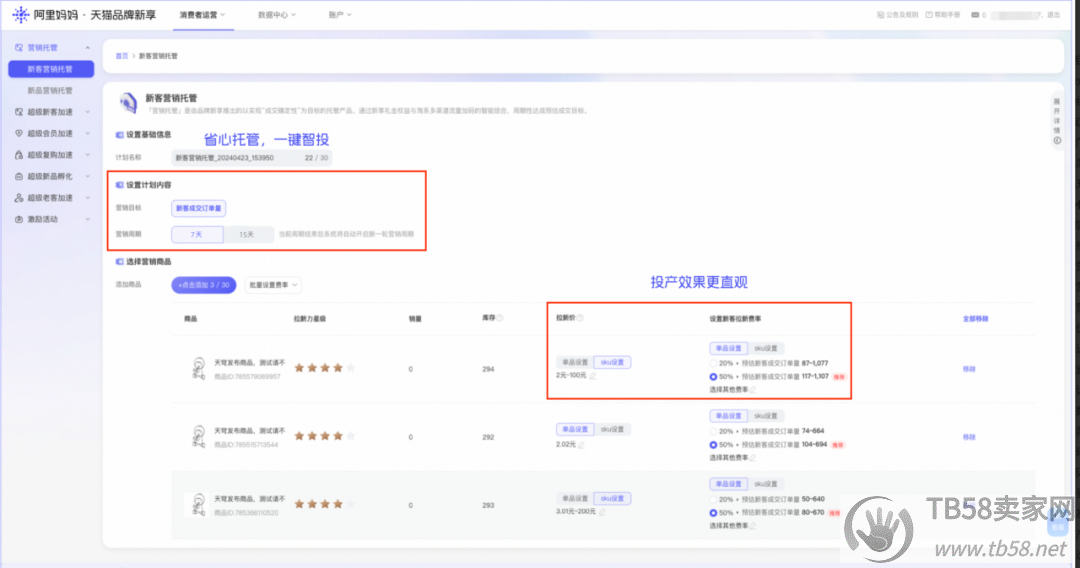Screen dimensions: 1080x568
Task: Expand the 激励活动 chevron
Action: pyautogui.click(x=87, y=219)
